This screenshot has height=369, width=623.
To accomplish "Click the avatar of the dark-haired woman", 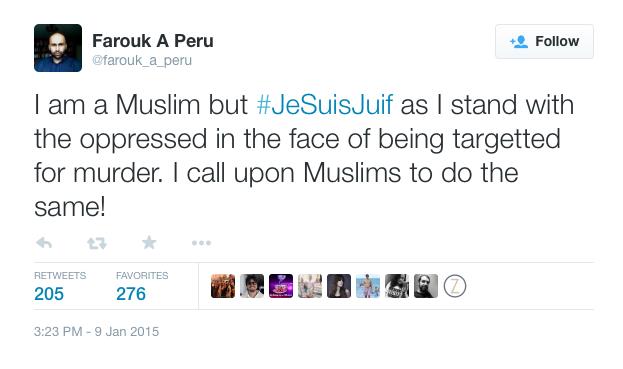I will pyautogui.click(x=339, y=286).
